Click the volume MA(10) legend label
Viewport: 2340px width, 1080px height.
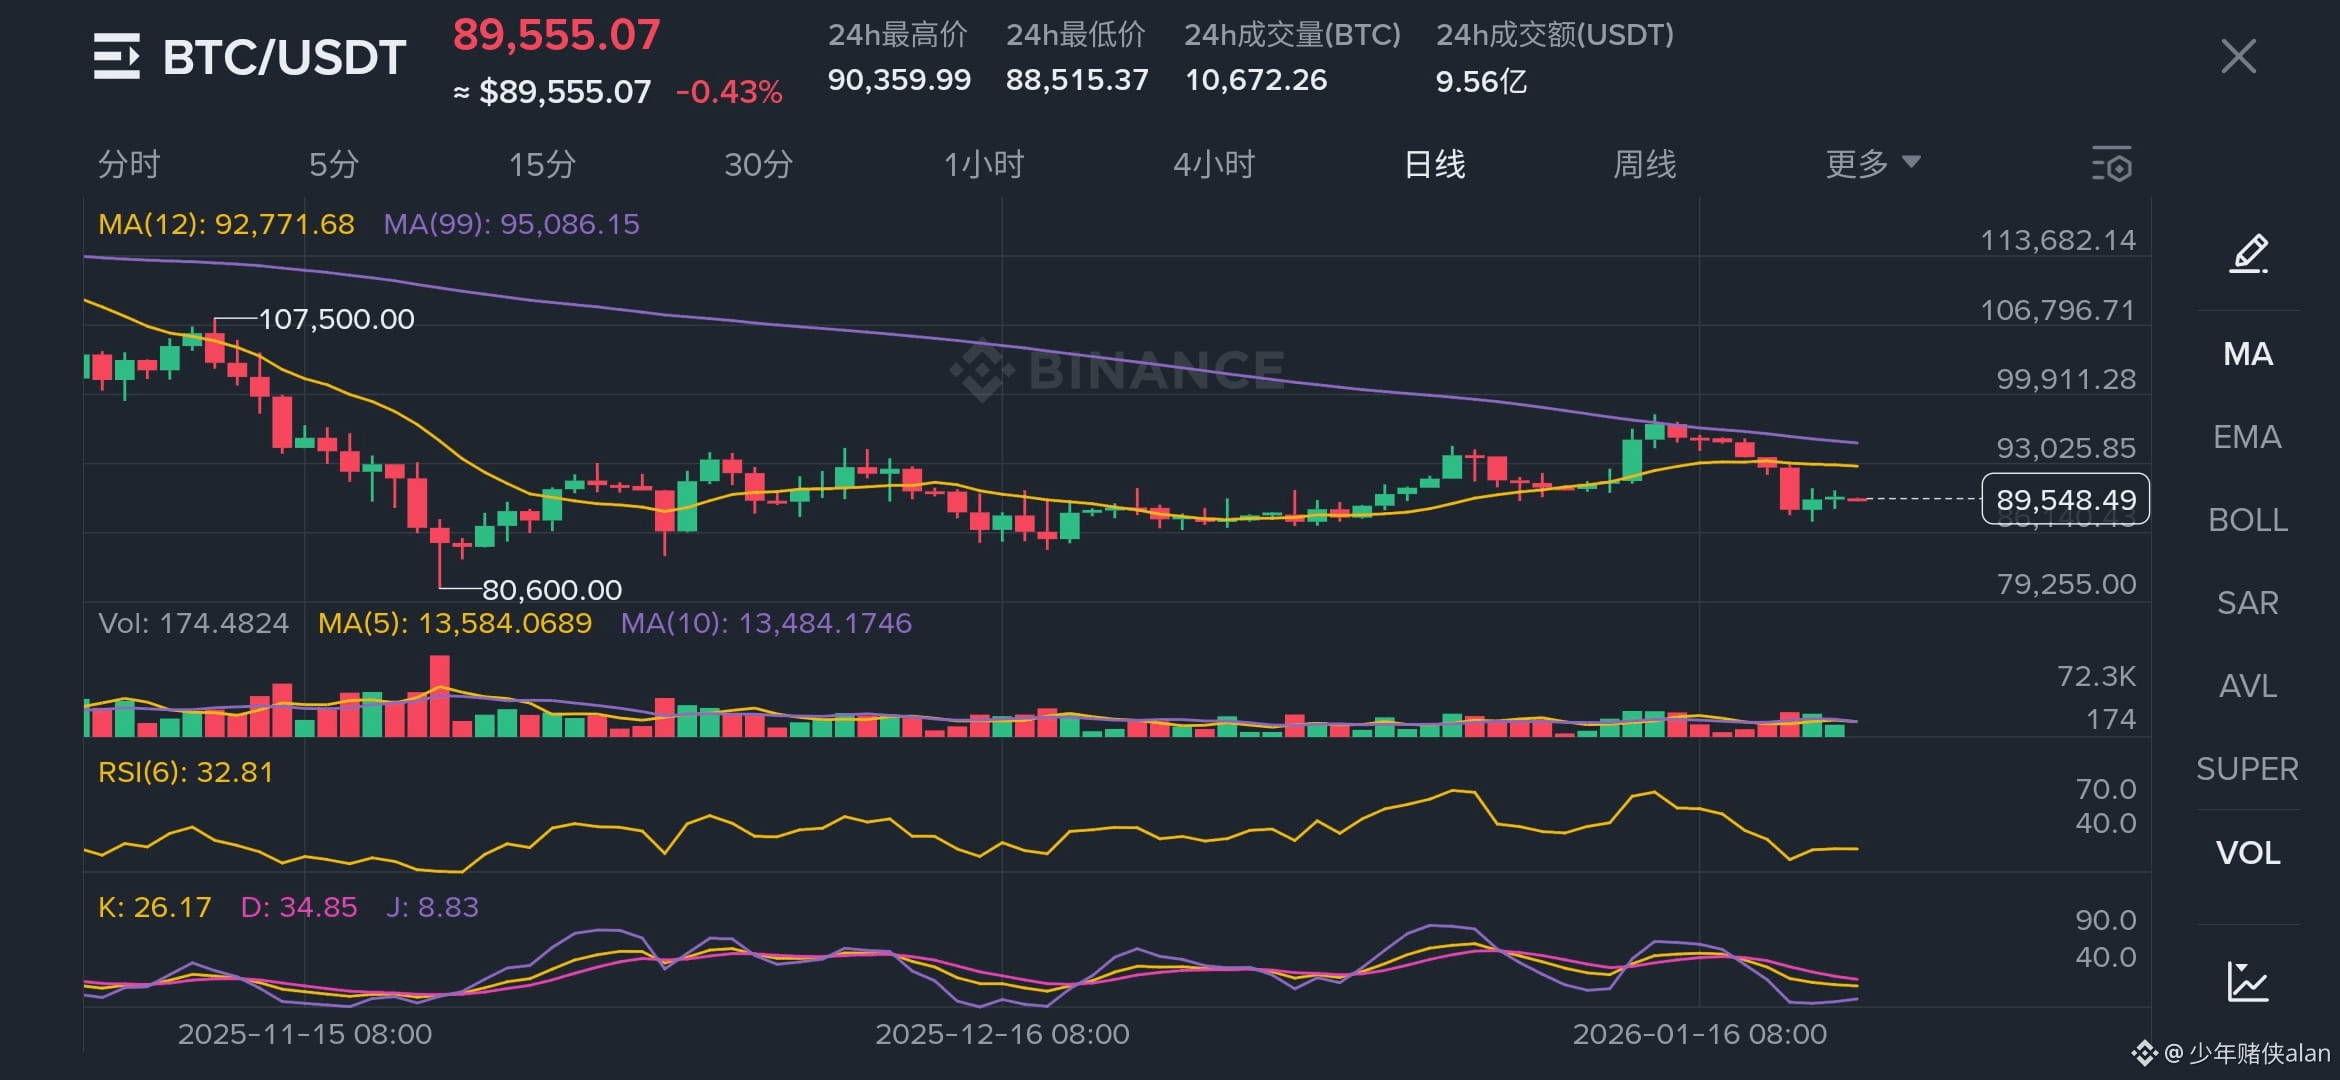(766, 623)
